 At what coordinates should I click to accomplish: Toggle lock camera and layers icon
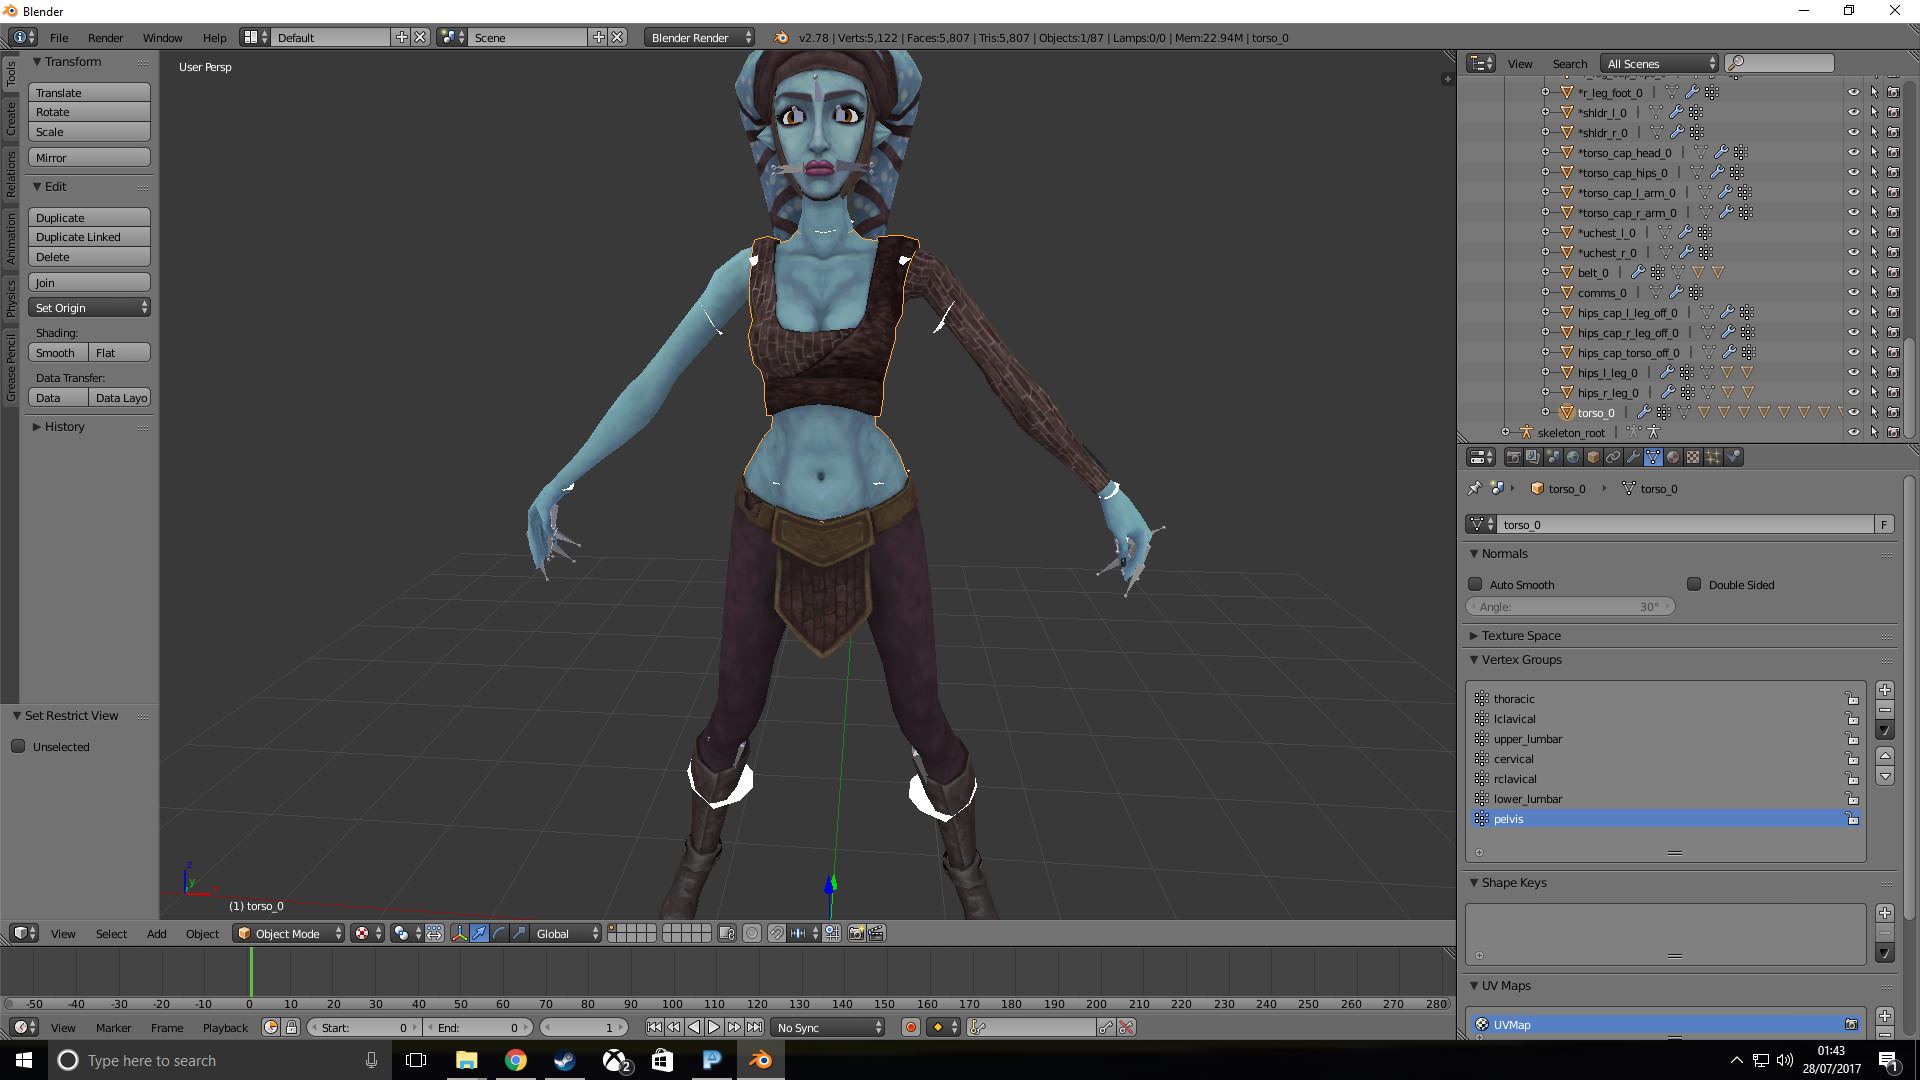[x=727, y=933]
